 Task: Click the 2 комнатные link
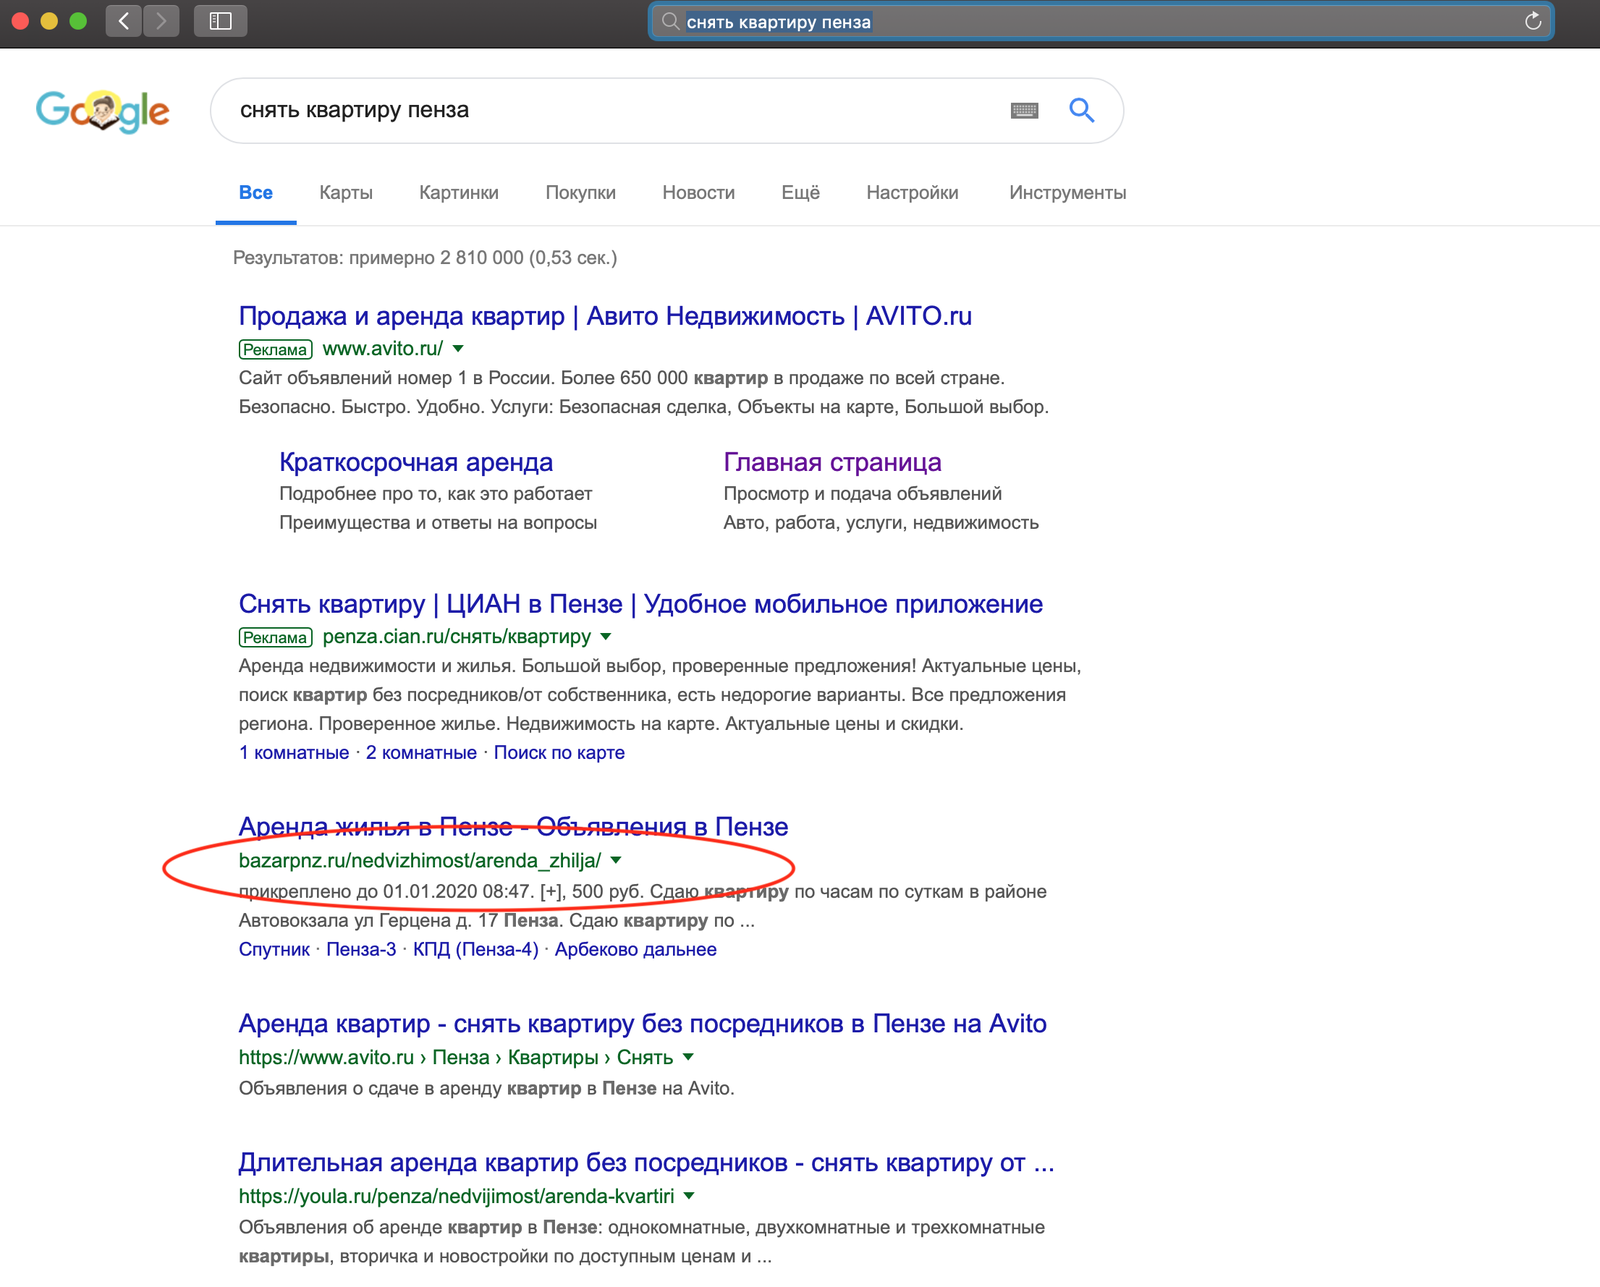click(x=421, y=753)
